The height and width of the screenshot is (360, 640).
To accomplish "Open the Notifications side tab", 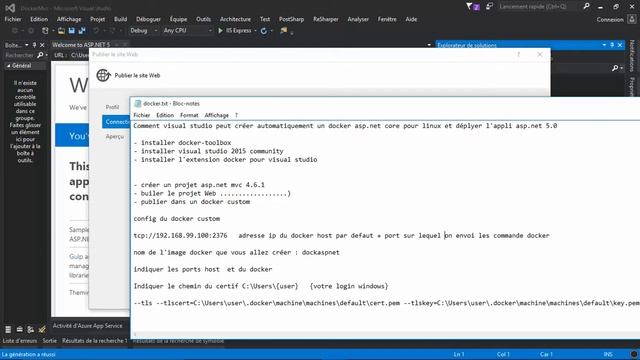I will pyautogui.click(x=632, y=56).
